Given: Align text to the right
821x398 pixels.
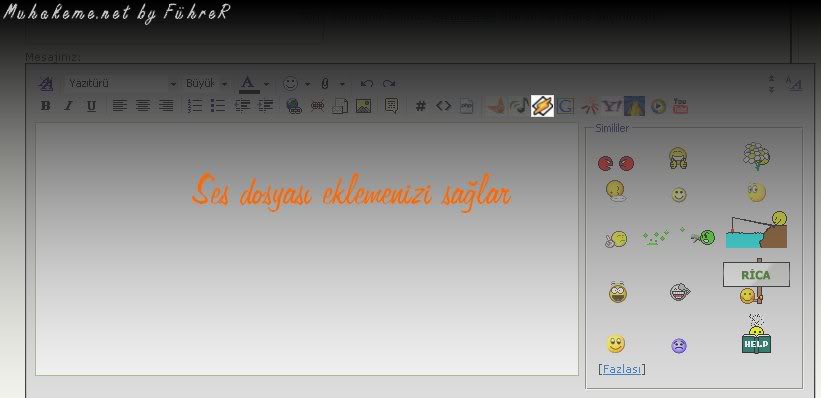Looking at the screenshot, I should [166, 106].
